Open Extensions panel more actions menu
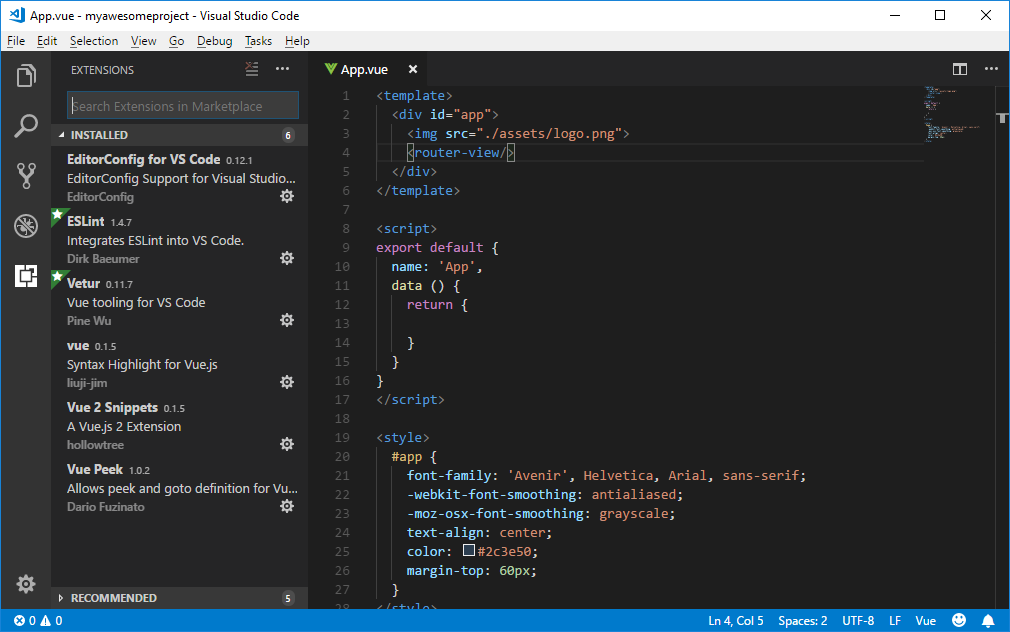The height and width of the screenshot is (632, 1010). tap(282, 69)
